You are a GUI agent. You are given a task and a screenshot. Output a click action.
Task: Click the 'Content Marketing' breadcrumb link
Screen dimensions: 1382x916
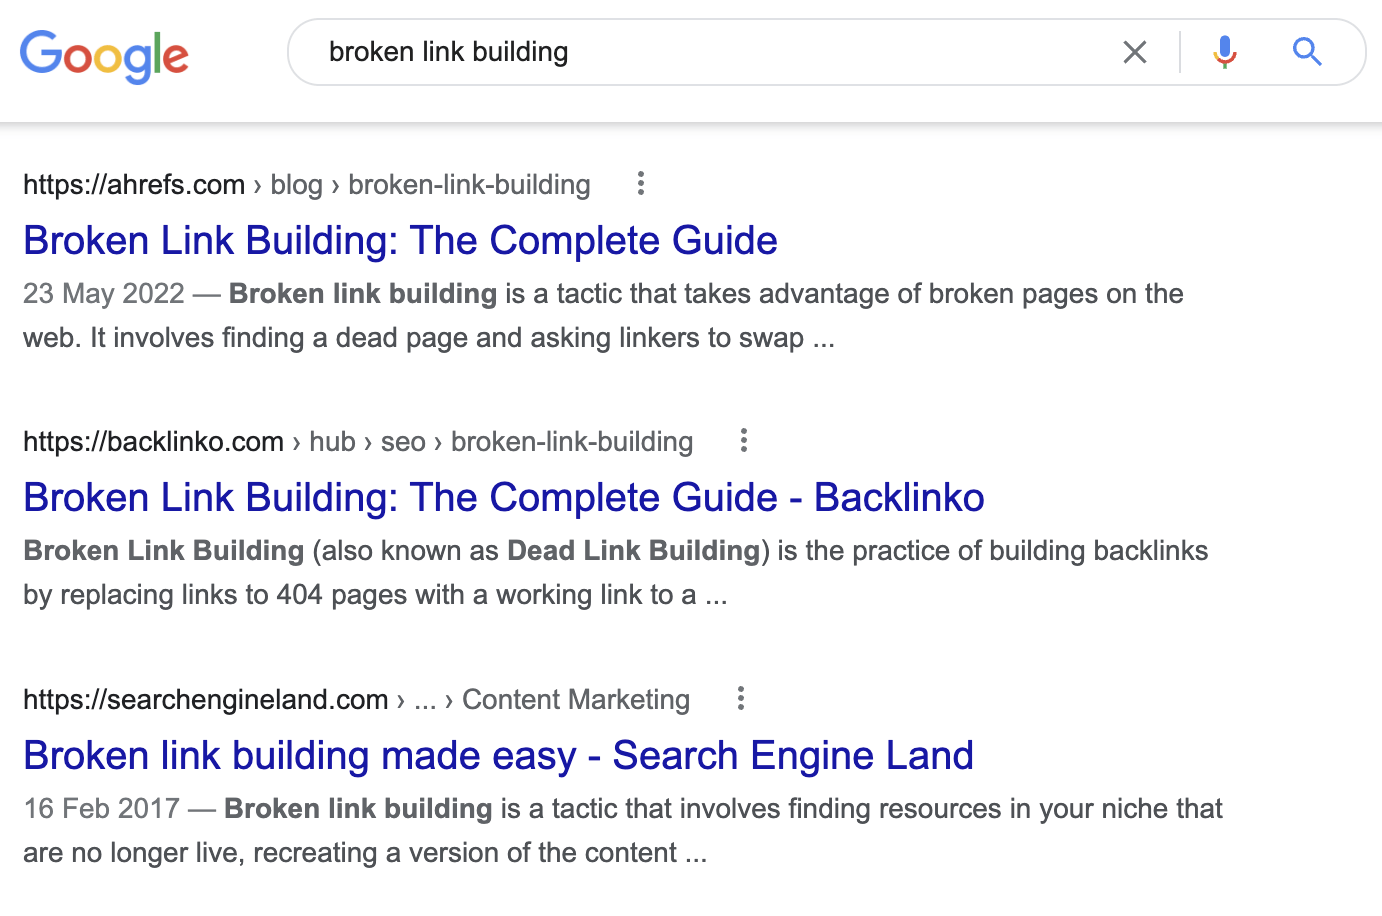point(575,699)
